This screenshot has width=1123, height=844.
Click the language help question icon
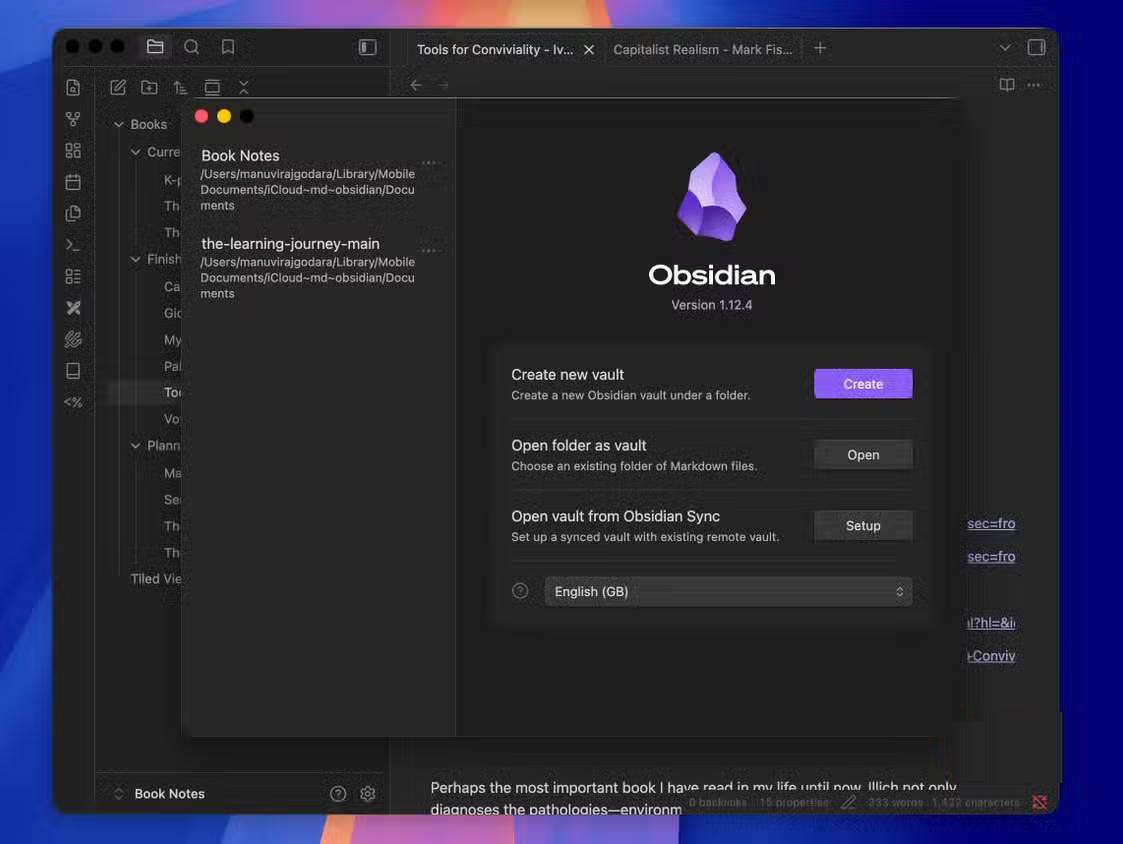tap(520, 591)
